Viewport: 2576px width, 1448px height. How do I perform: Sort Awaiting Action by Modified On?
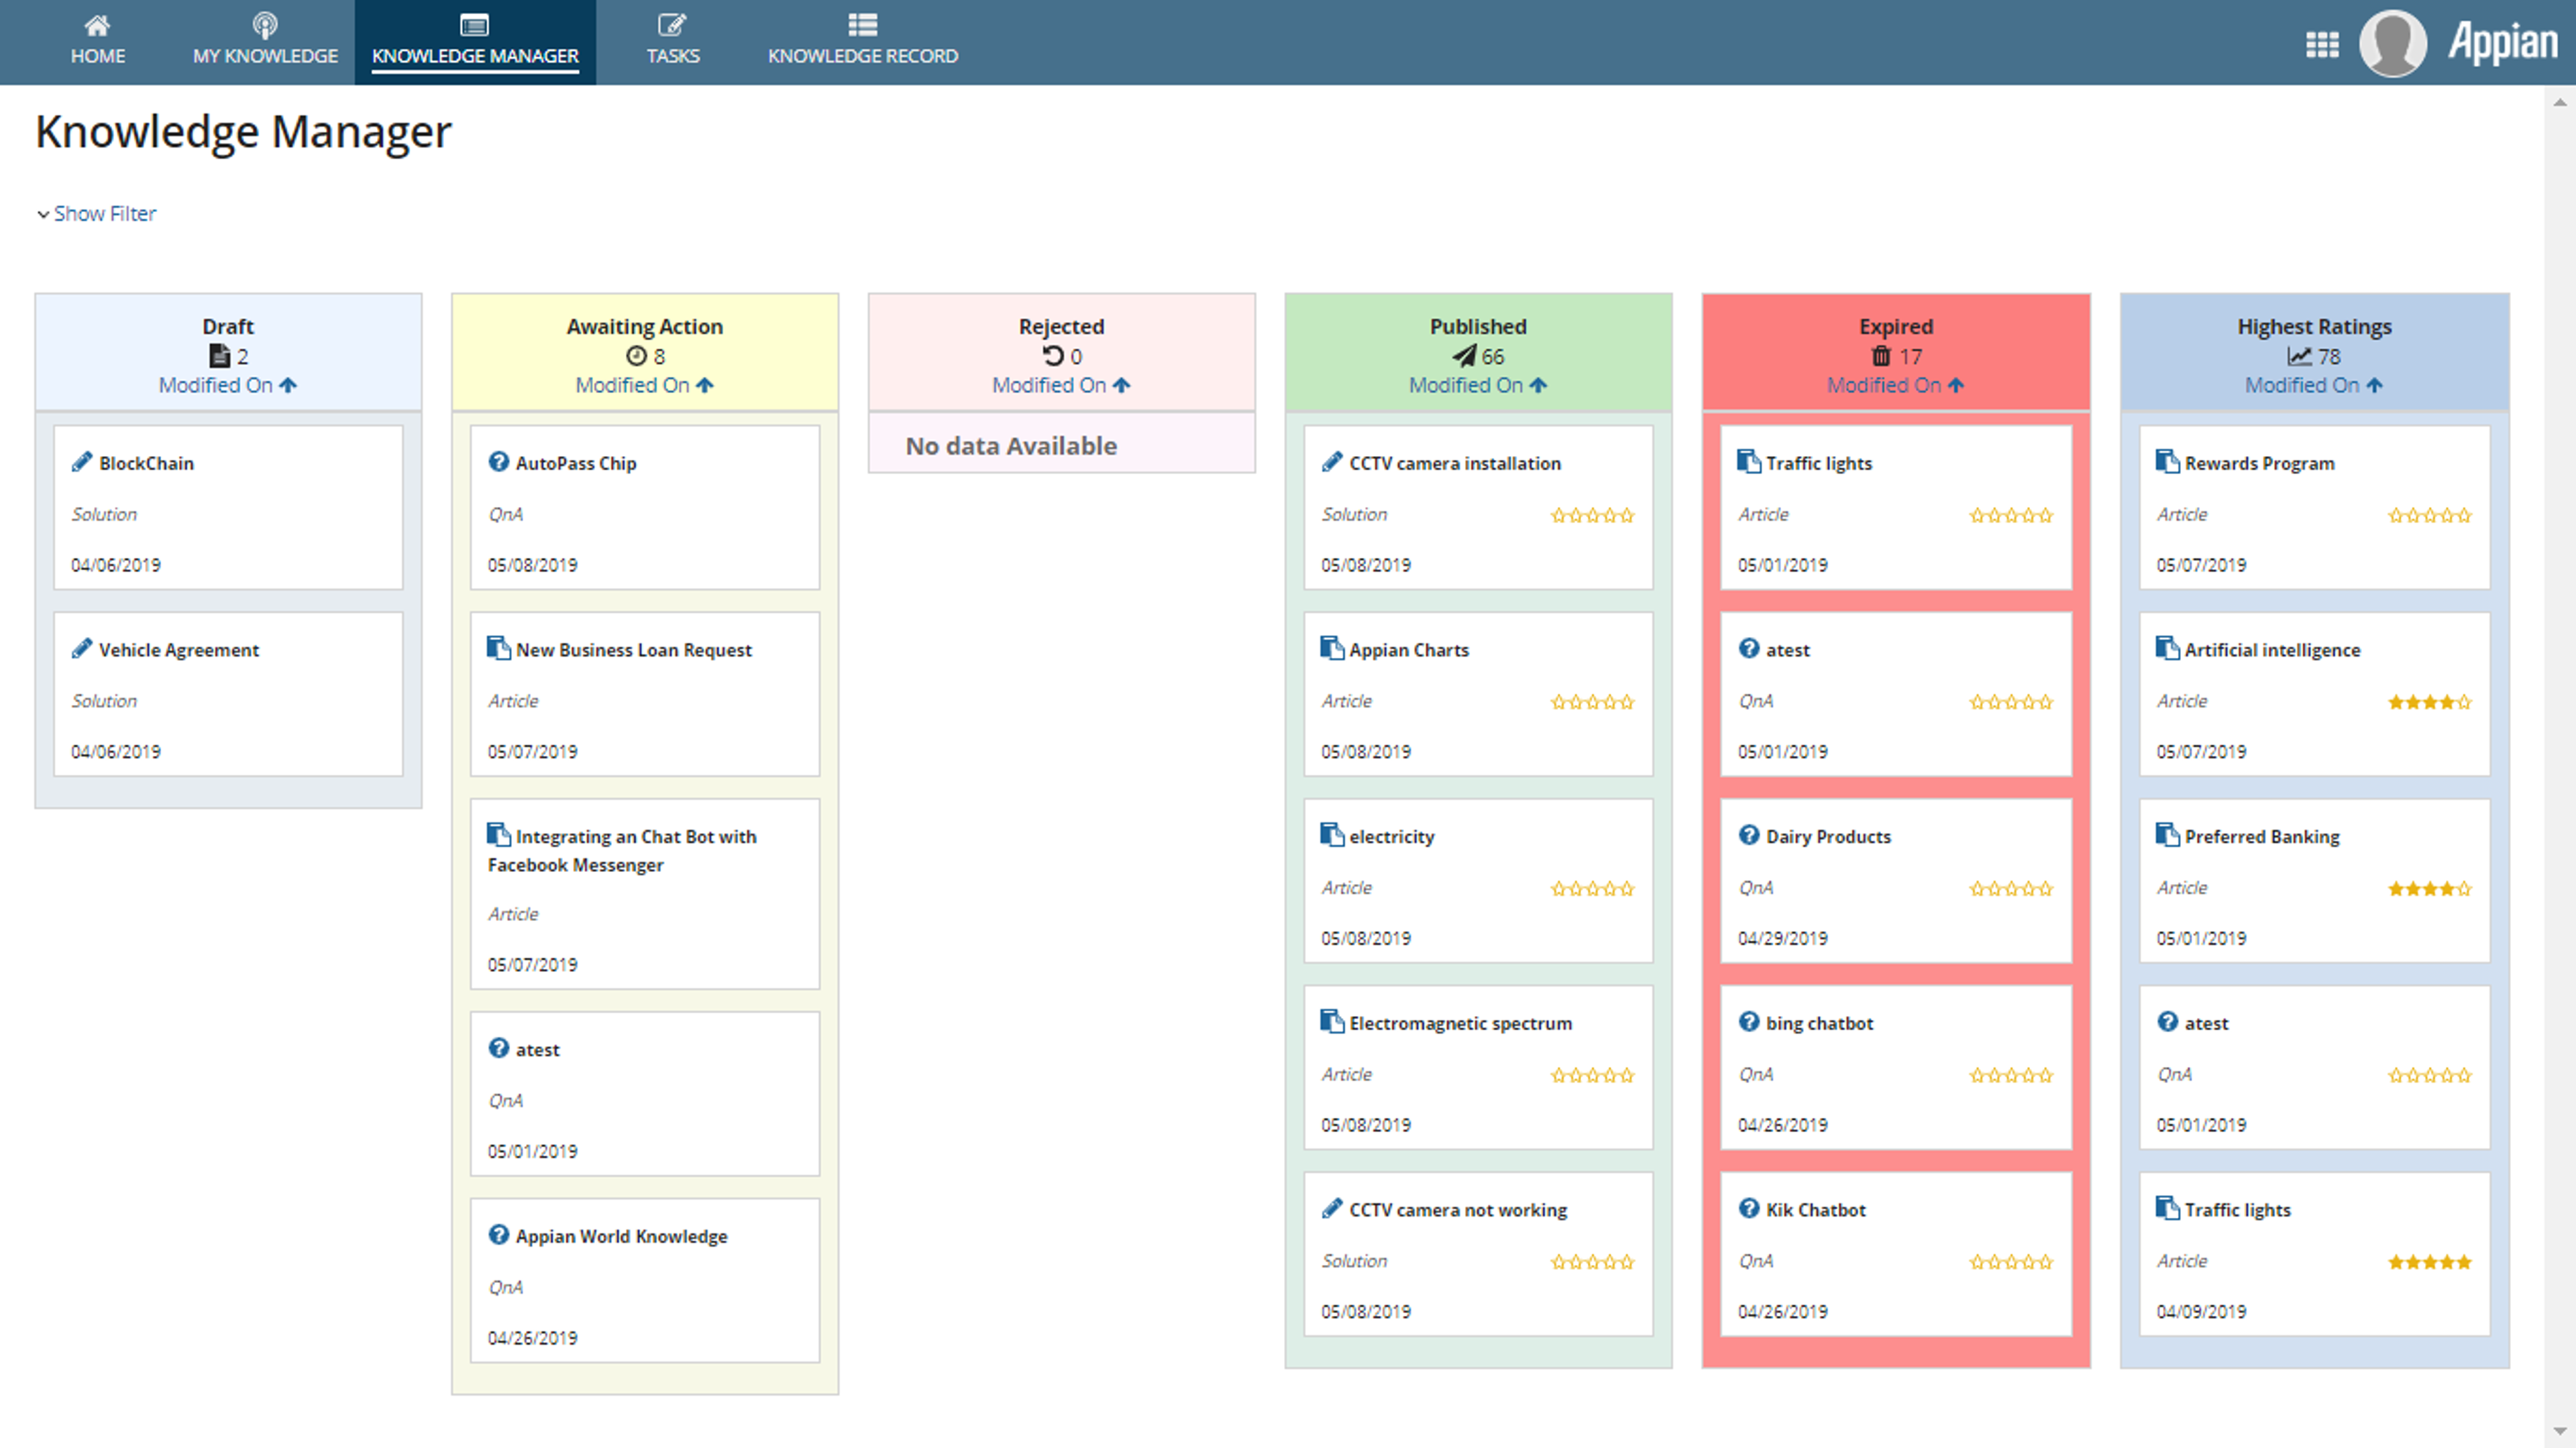645,385
